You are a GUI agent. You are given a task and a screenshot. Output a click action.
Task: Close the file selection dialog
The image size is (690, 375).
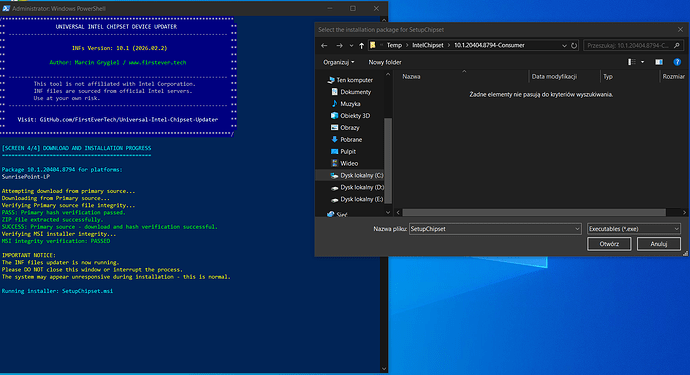point(680,29)
